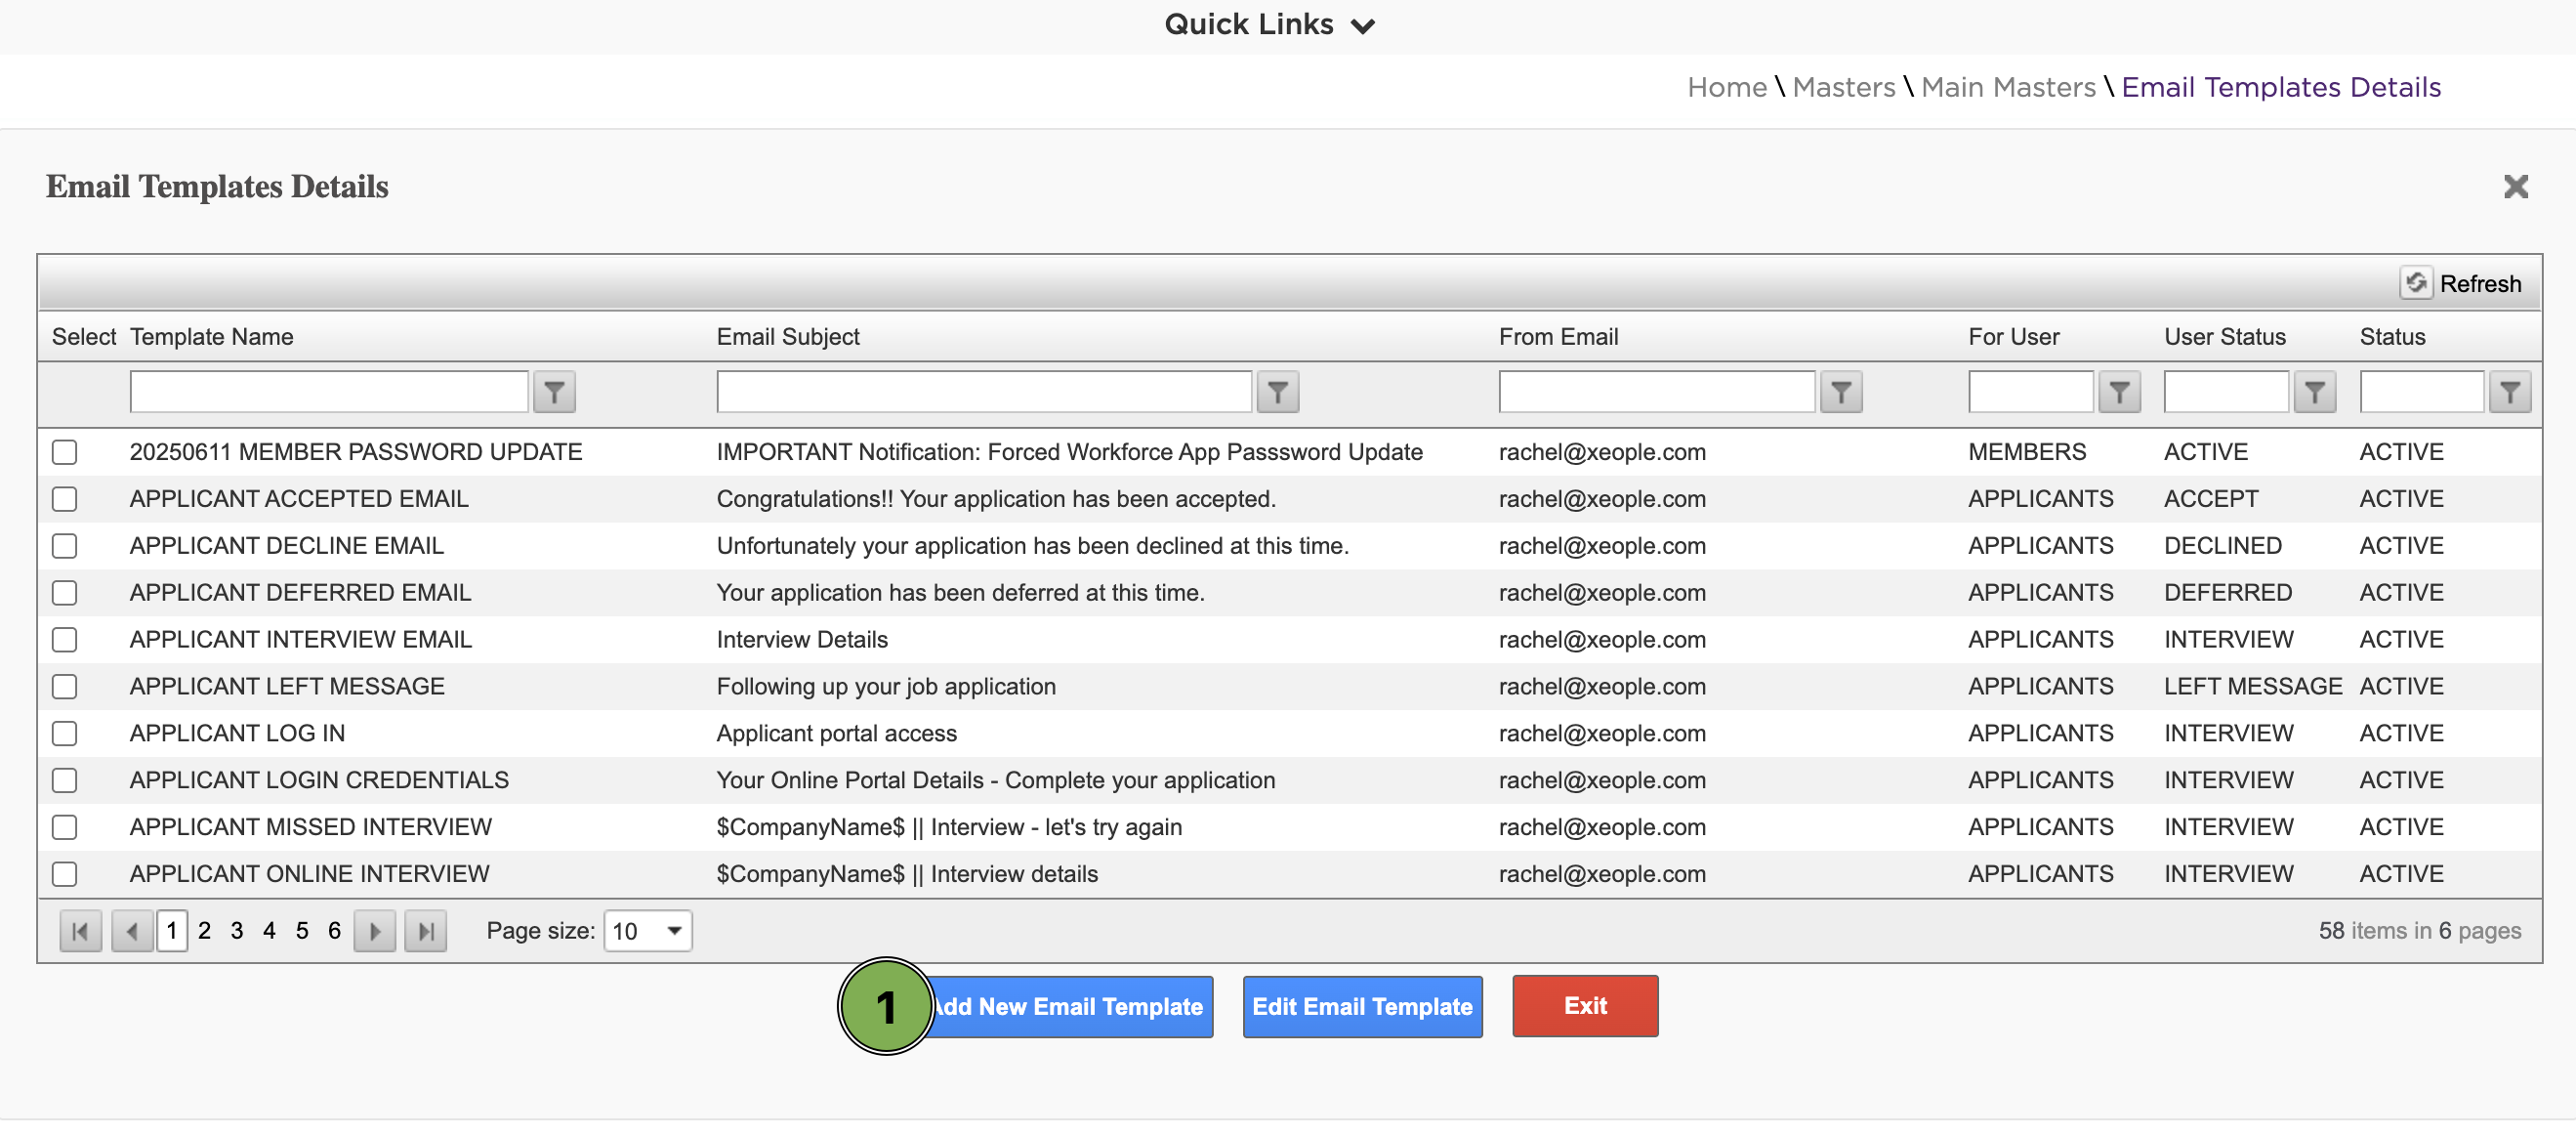Focus the From Email filter field
This screenshot has width=2576, height=1135.
point(1656,392)
